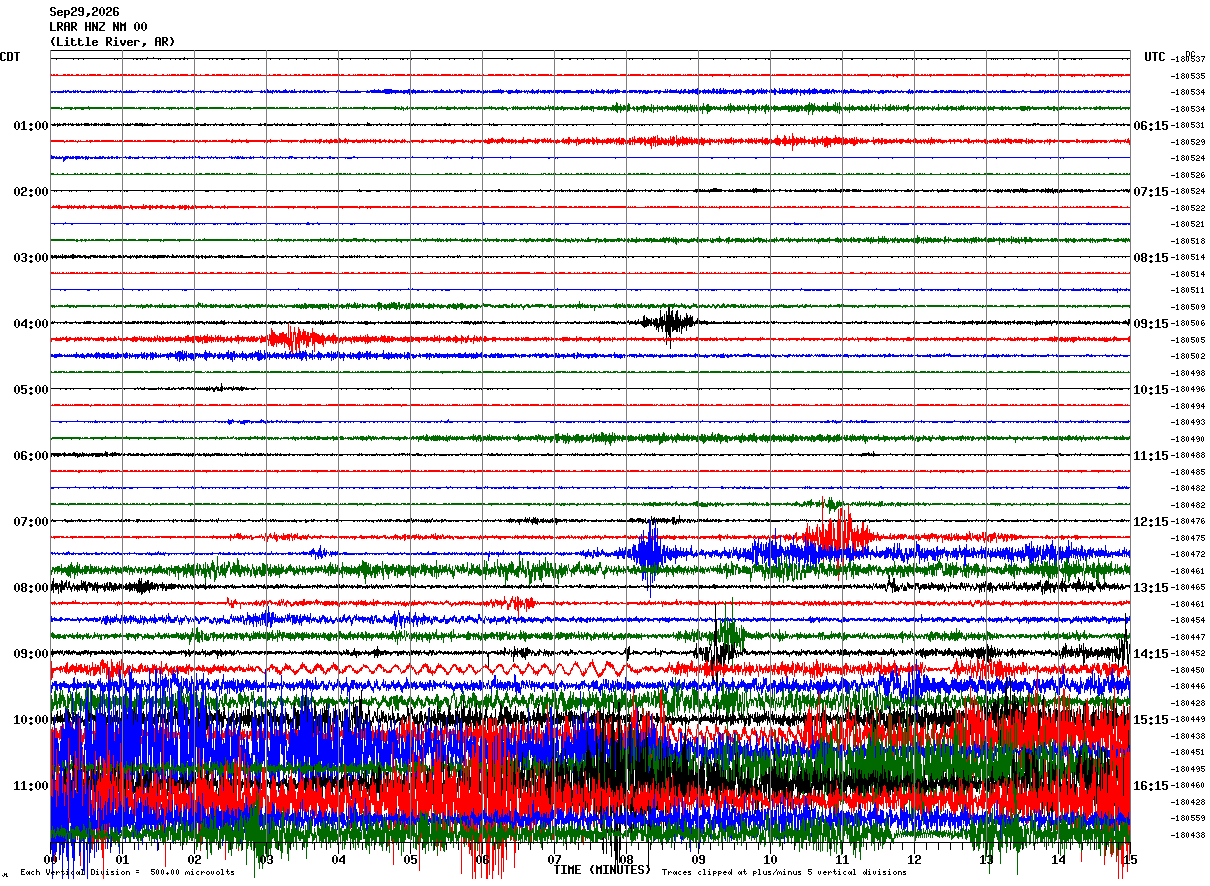Click the -180537 DC offset value

pyautogui.click(x=1188, y=59)
